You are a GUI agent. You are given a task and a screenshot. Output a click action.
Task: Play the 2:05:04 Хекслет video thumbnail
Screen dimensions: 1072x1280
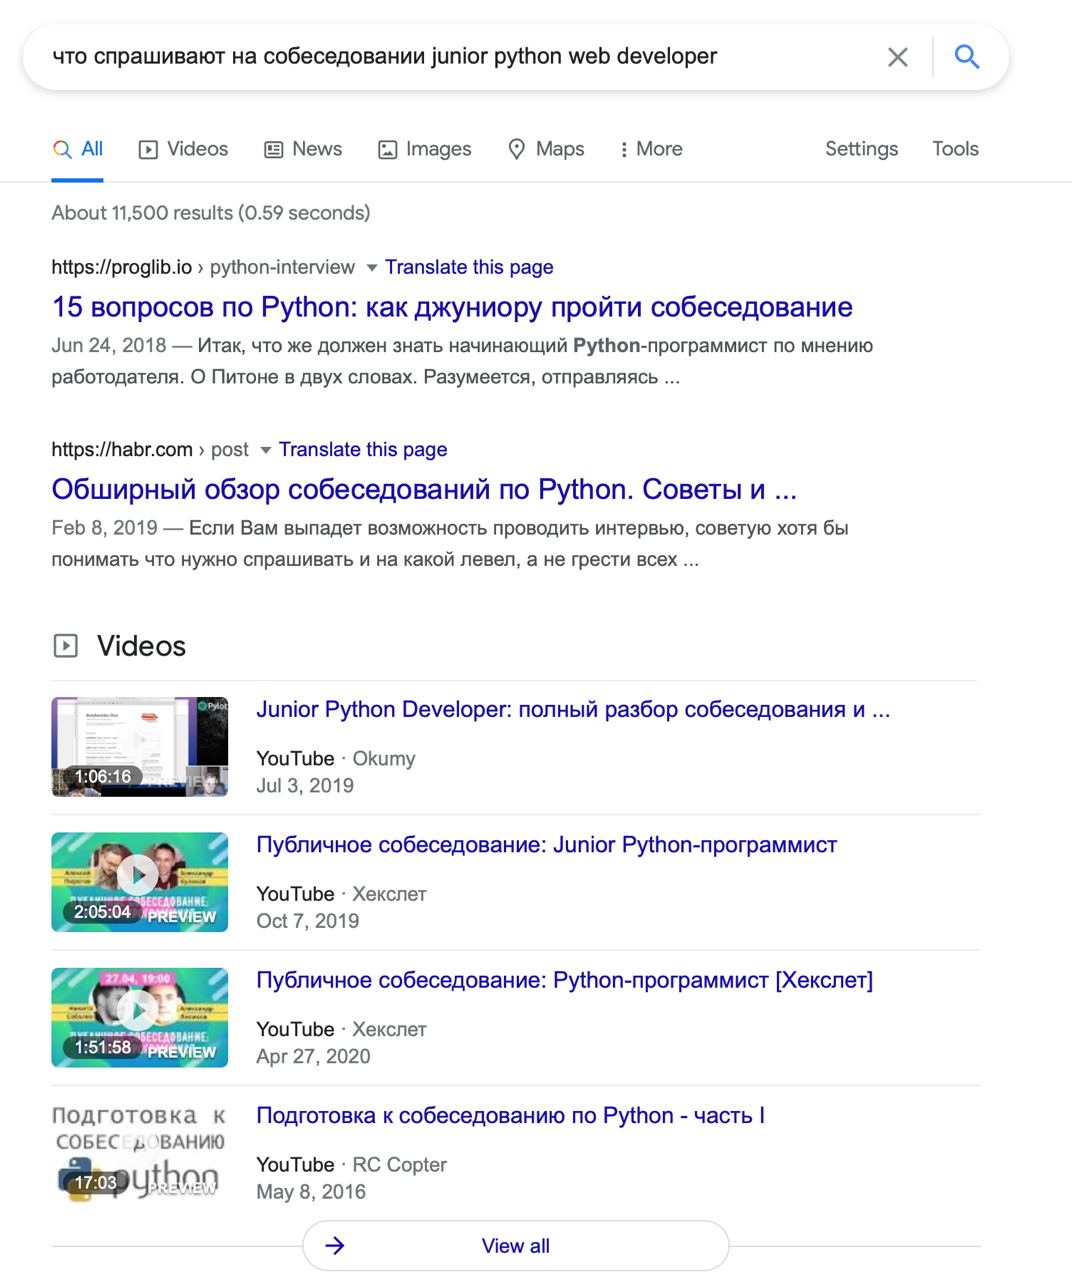tap(140, 882)
